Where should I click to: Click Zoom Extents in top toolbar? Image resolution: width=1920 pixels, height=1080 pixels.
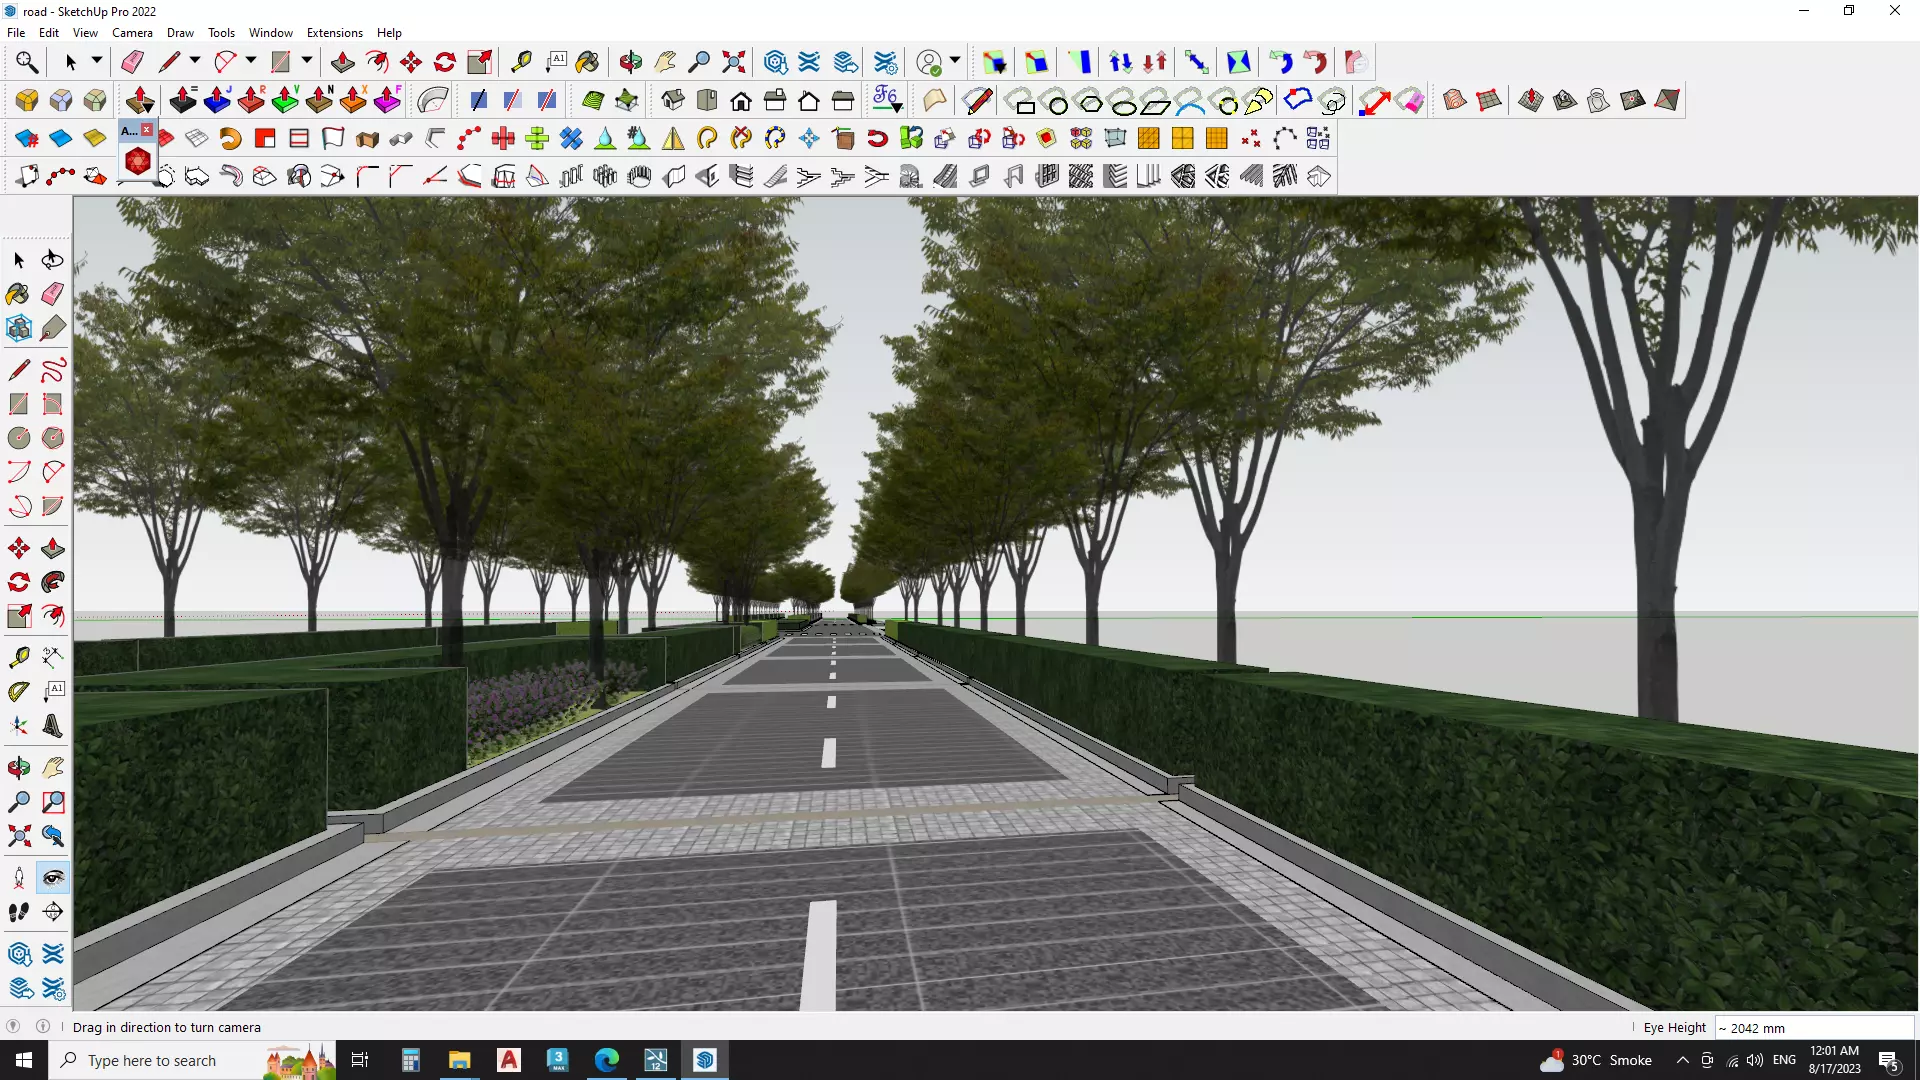pyautogui.click(x=734, y=62)
